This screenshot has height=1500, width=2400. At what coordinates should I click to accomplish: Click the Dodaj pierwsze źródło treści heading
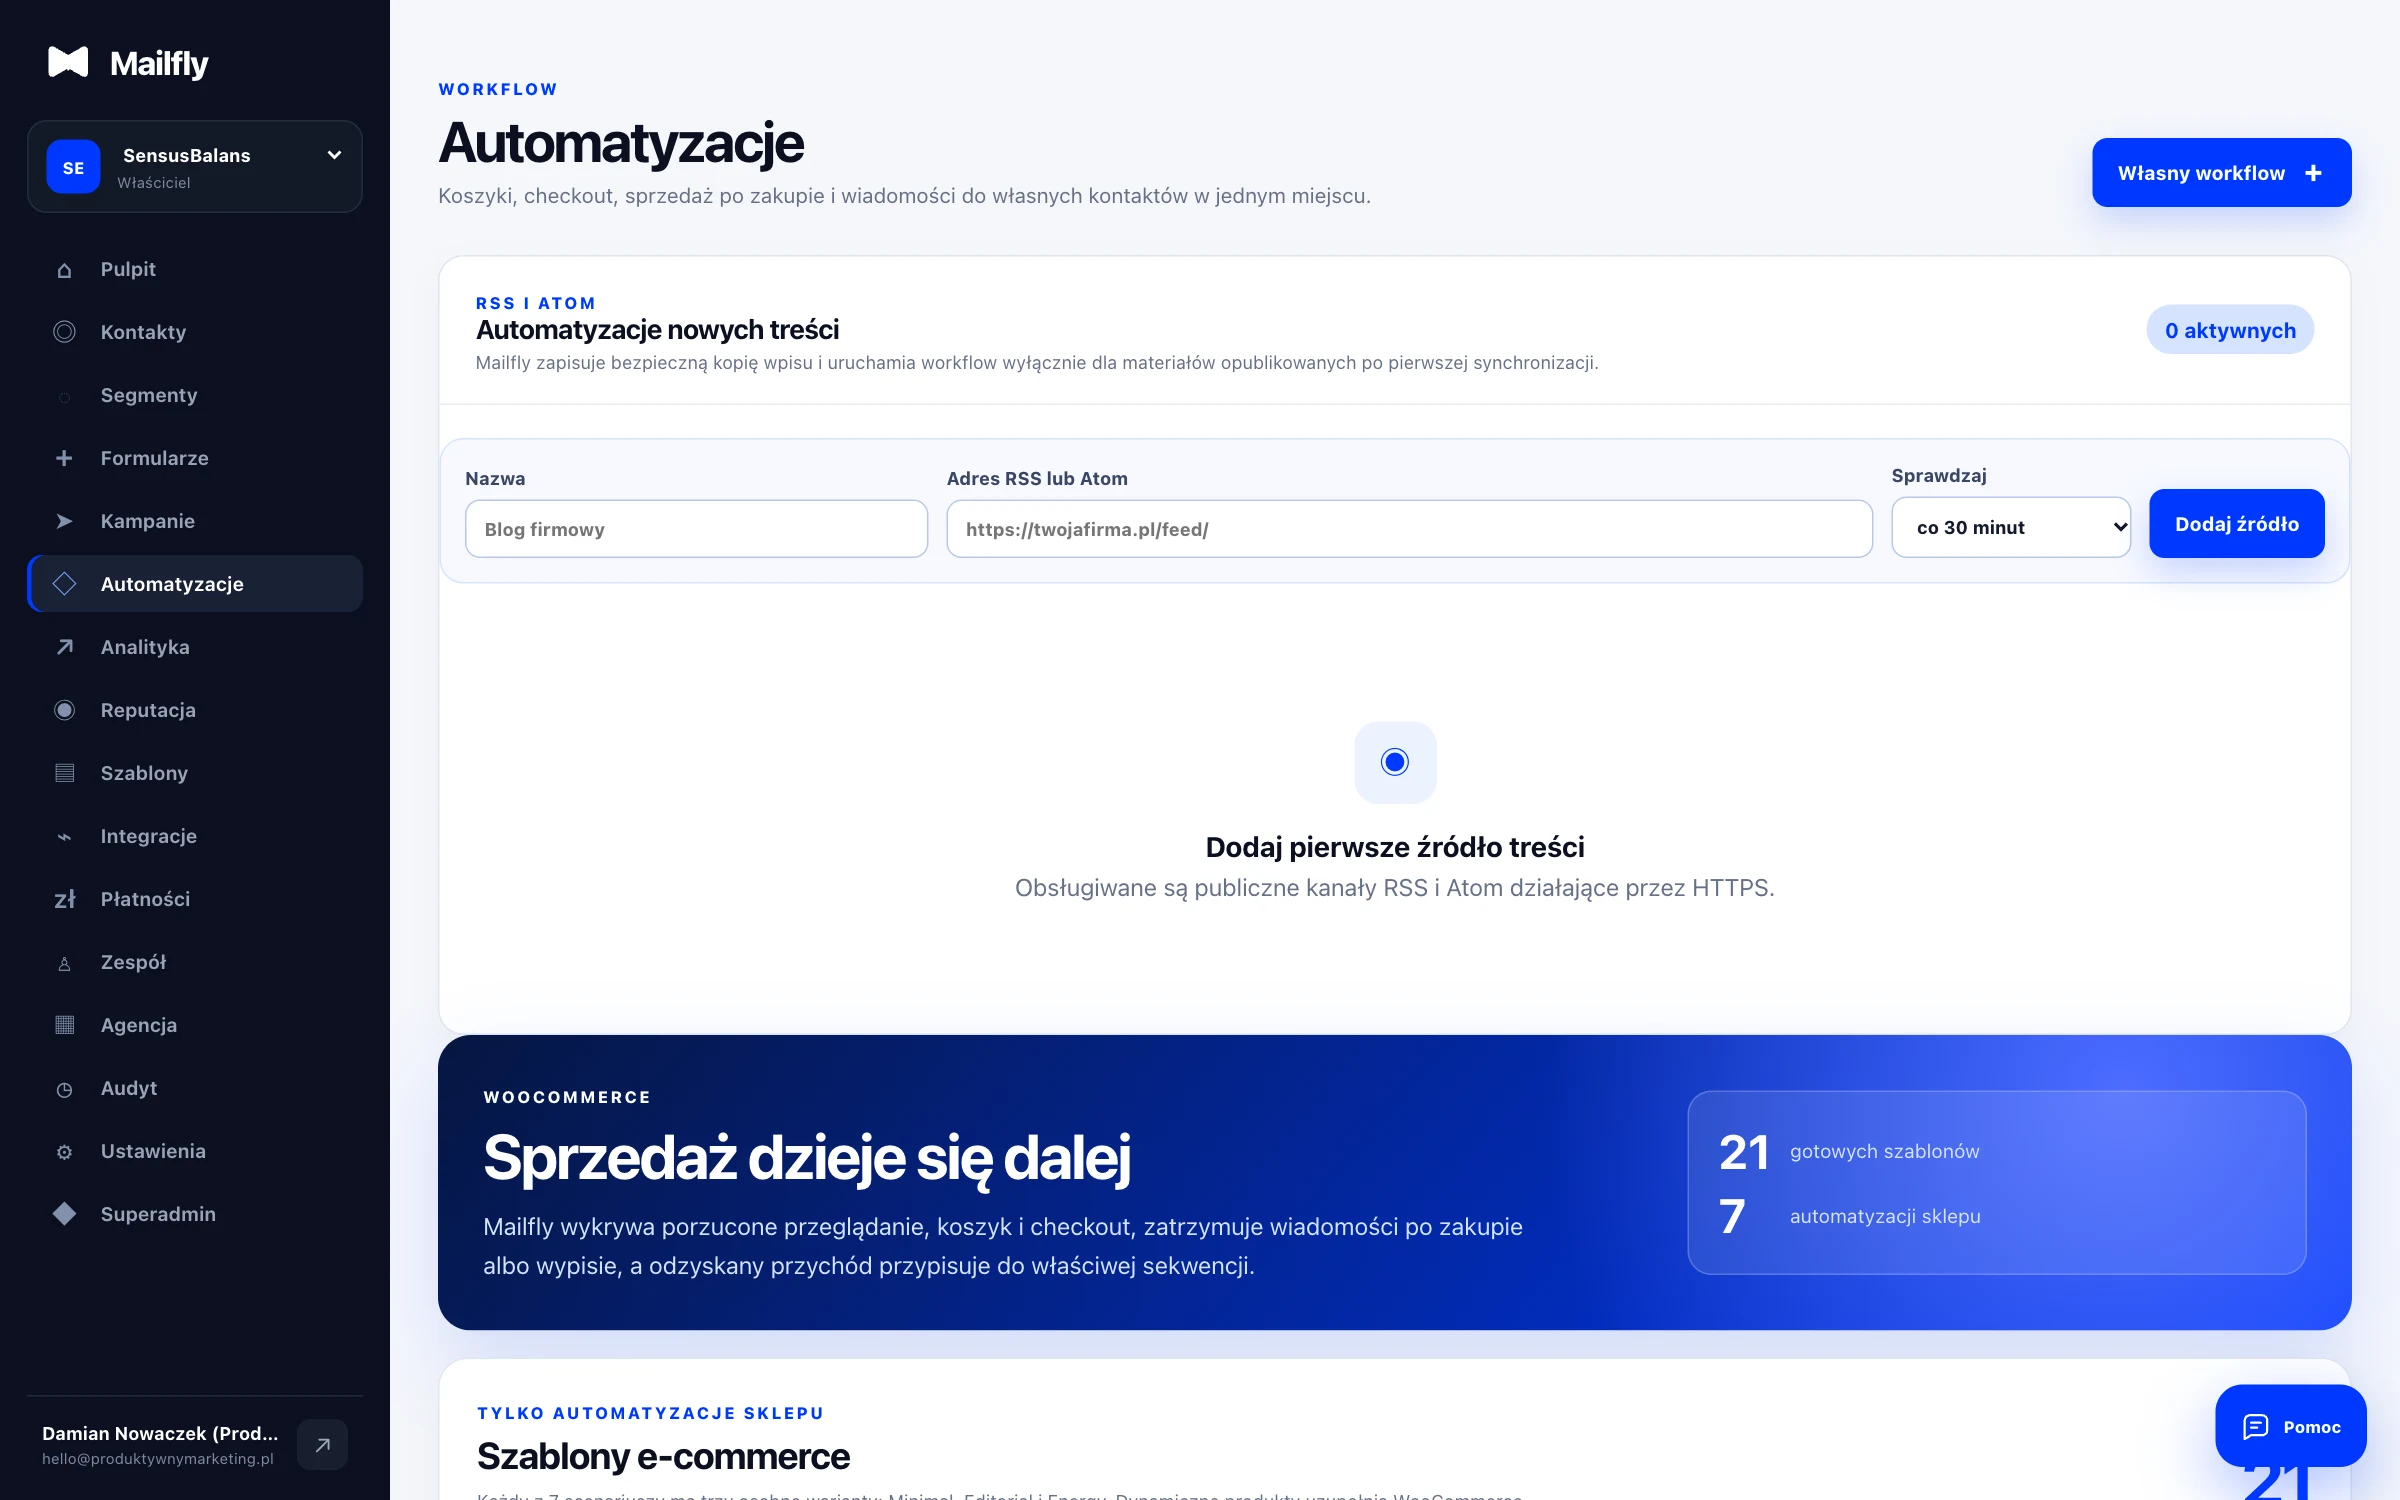click(x=1395, y=847)
